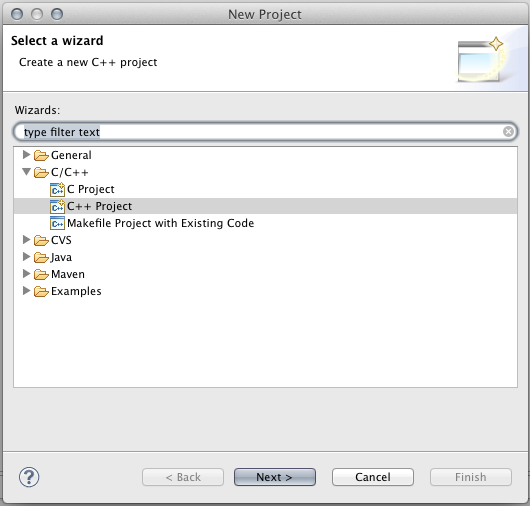Click the General folder icon
530x506 pixels.
tap(41, 155)
